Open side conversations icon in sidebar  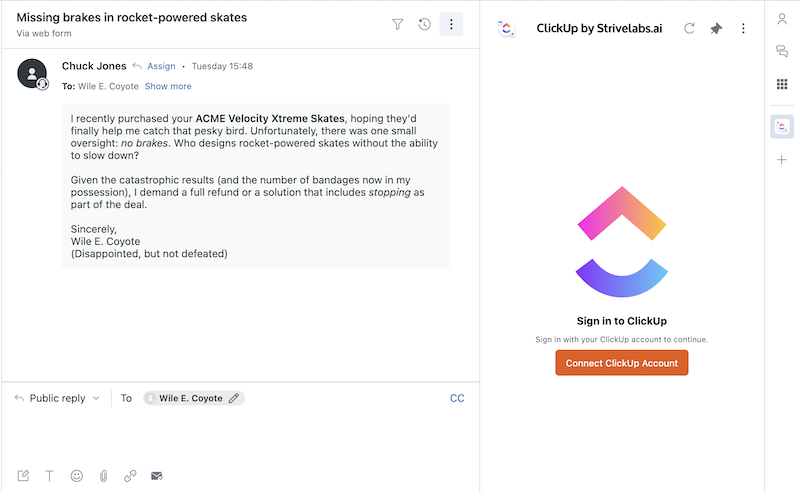click(x=782, y=51)
